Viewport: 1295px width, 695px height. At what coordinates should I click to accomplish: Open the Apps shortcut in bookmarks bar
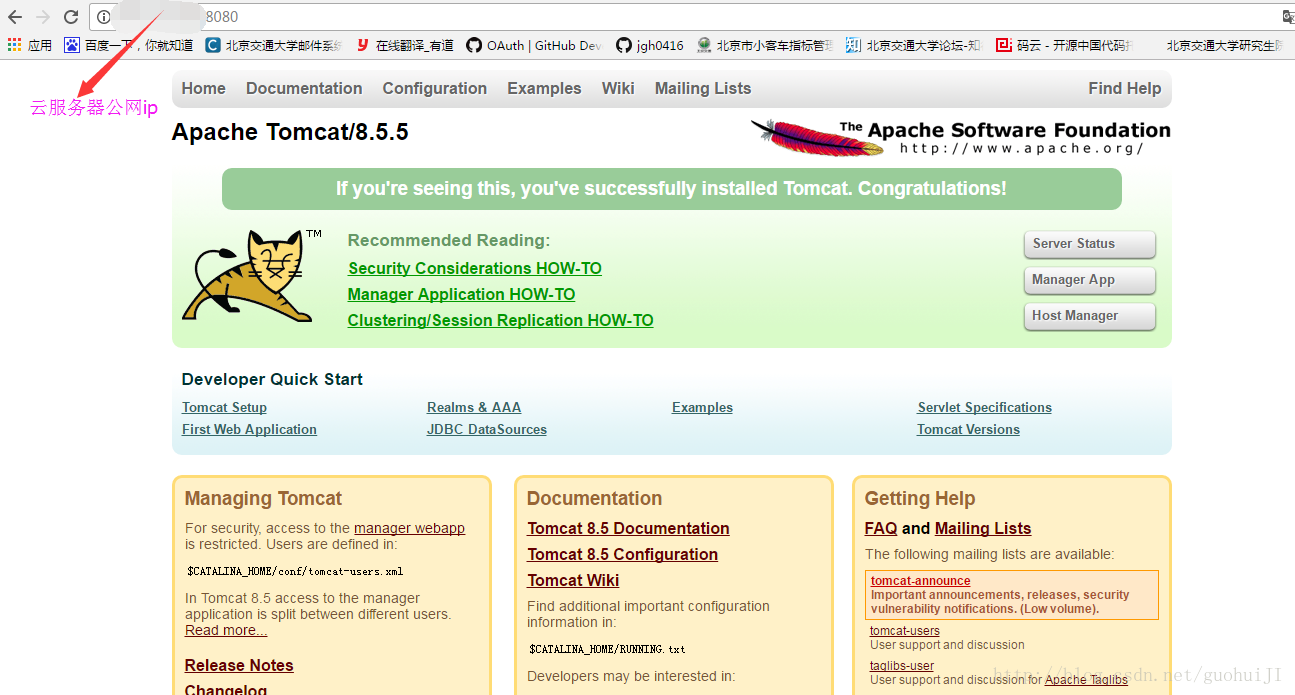[x=30, y=45]
